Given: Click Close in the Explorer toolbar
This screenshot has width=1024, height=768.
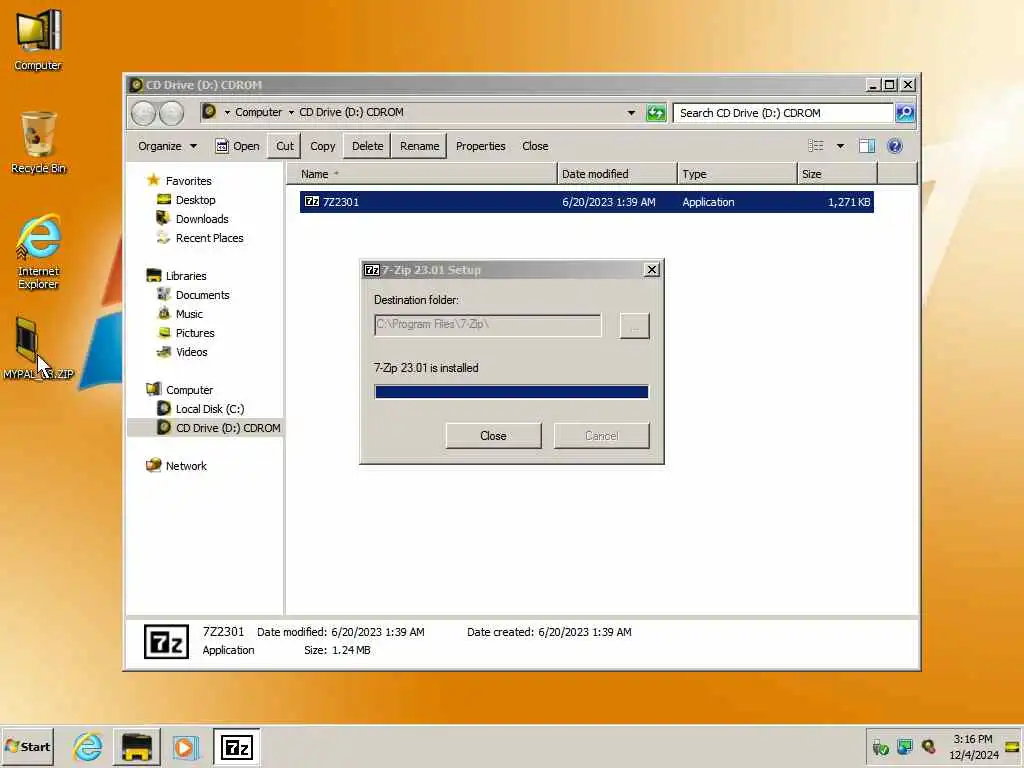Looking at the screenshot, I should point(536,146).
